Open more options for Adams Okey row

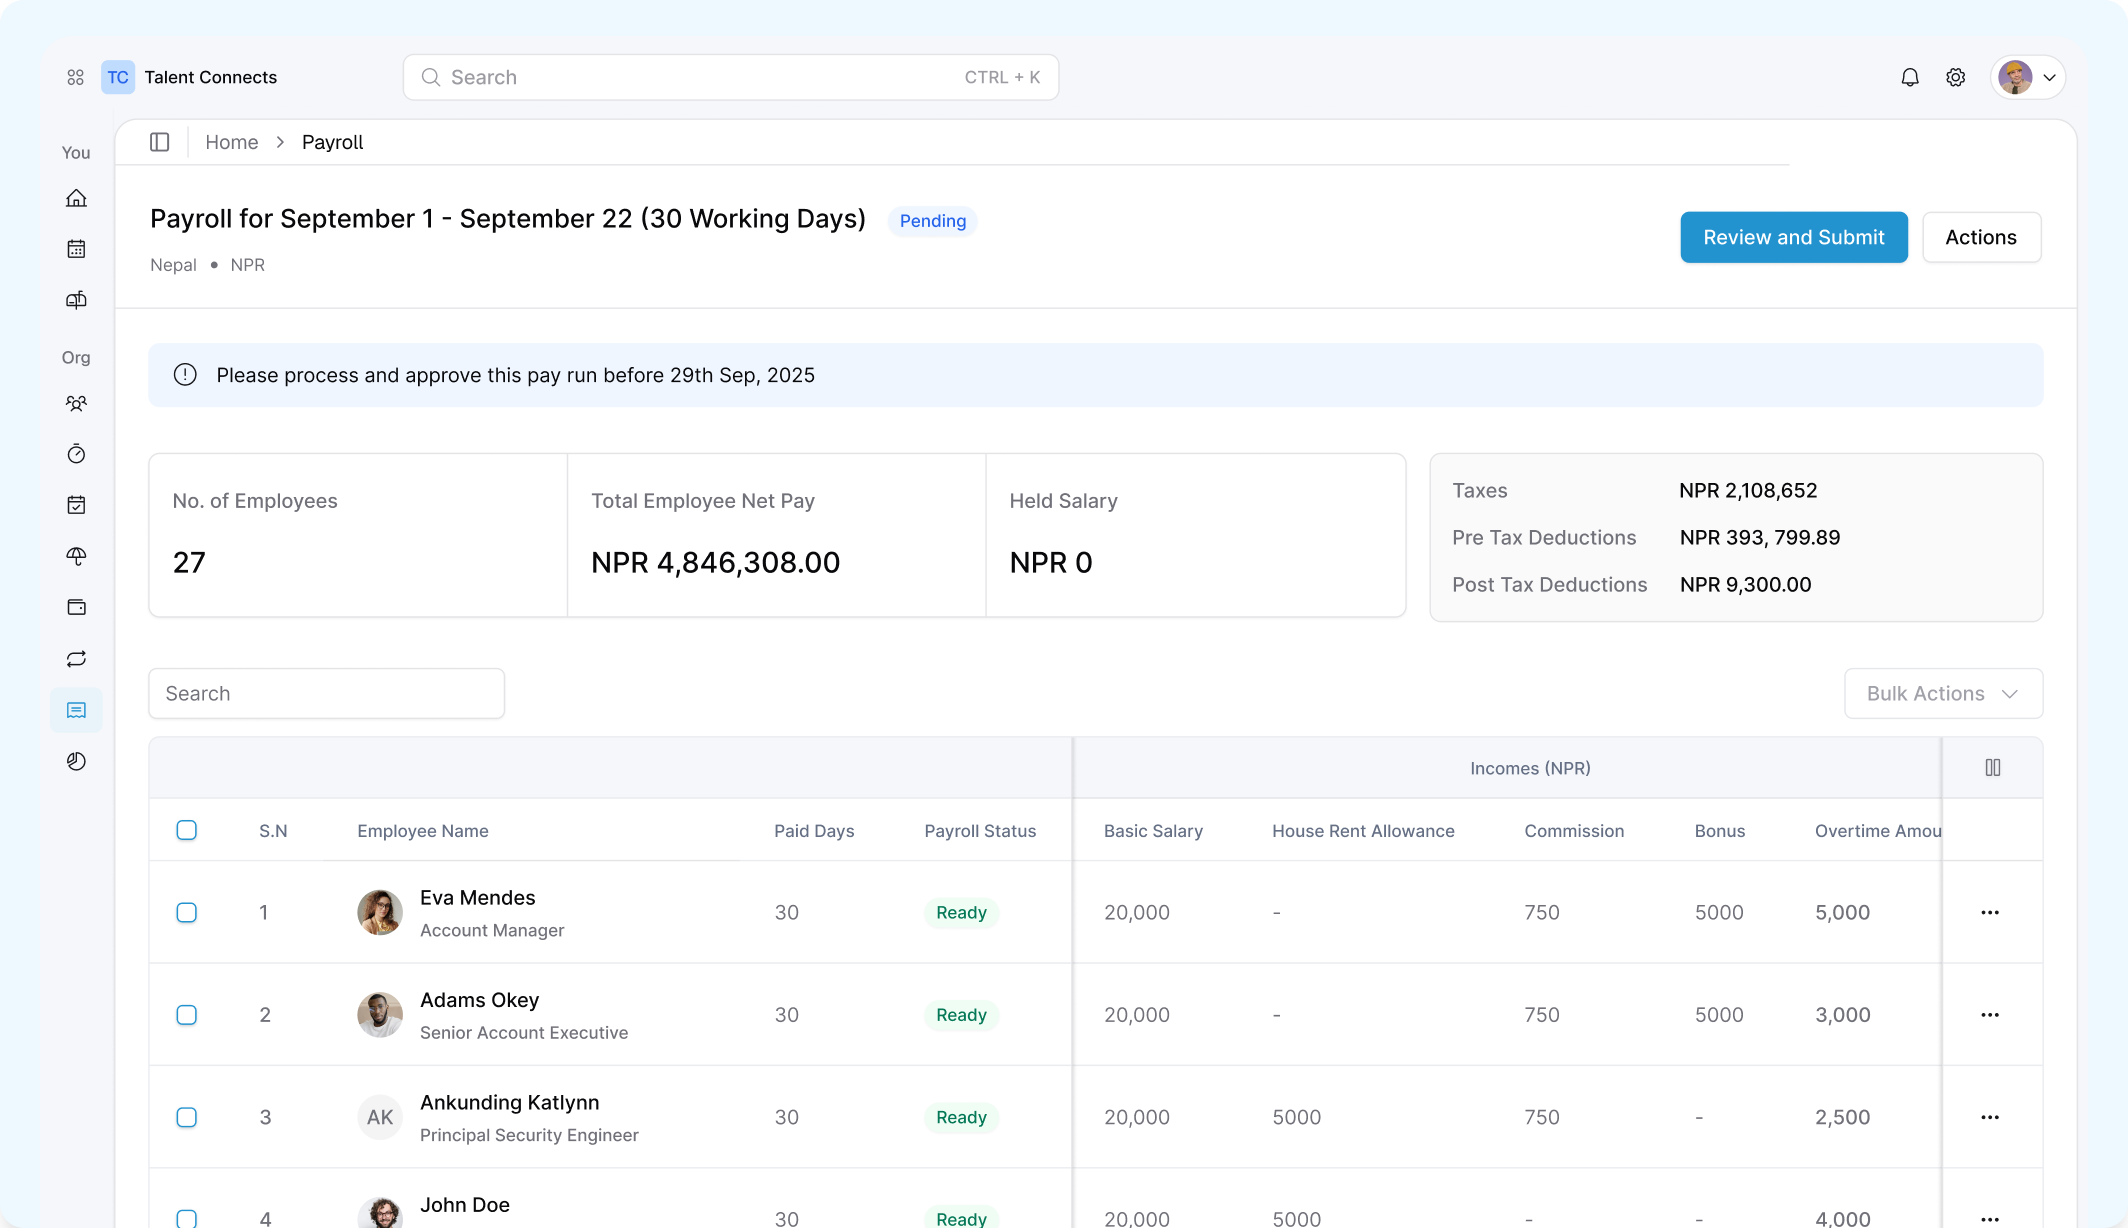1990,1015
